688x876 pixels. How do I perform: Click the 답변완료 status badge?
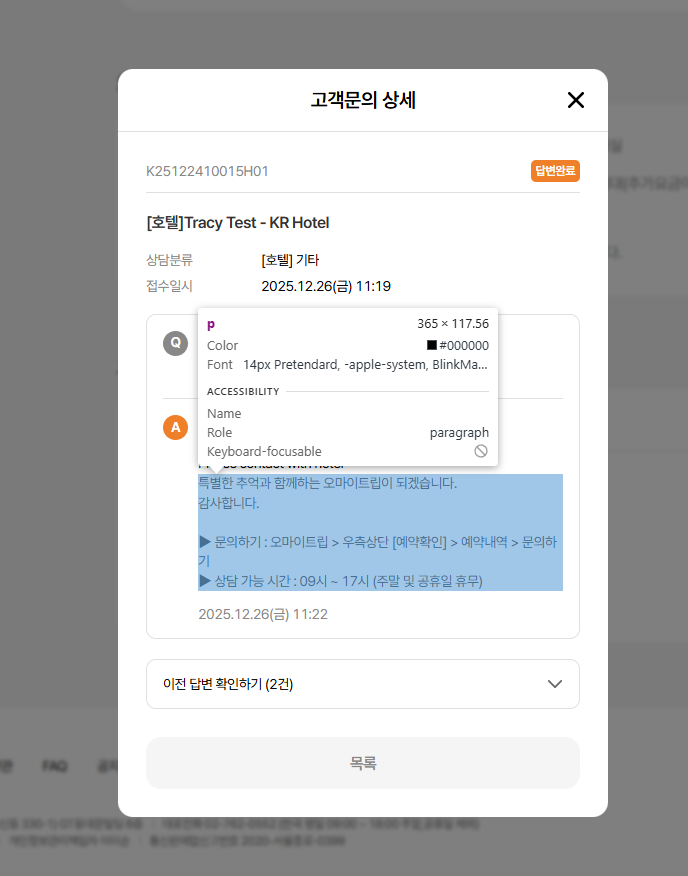[x=555, y=171]
